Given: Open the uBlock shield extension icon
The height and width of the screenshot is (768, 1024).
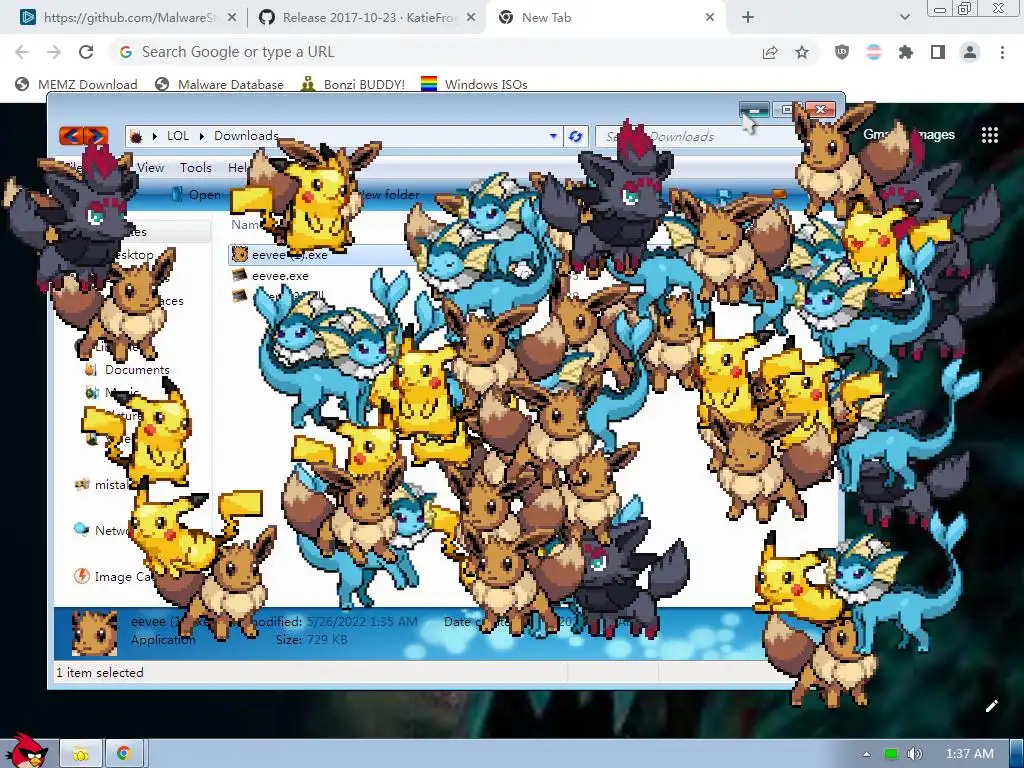Looking at the screenshot, I should pos(842,52).
